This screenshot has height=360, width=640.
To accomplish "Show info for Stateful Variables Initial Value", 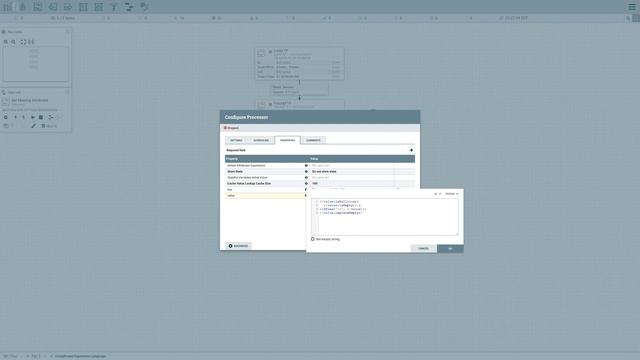I will click(x=306, y=178).
